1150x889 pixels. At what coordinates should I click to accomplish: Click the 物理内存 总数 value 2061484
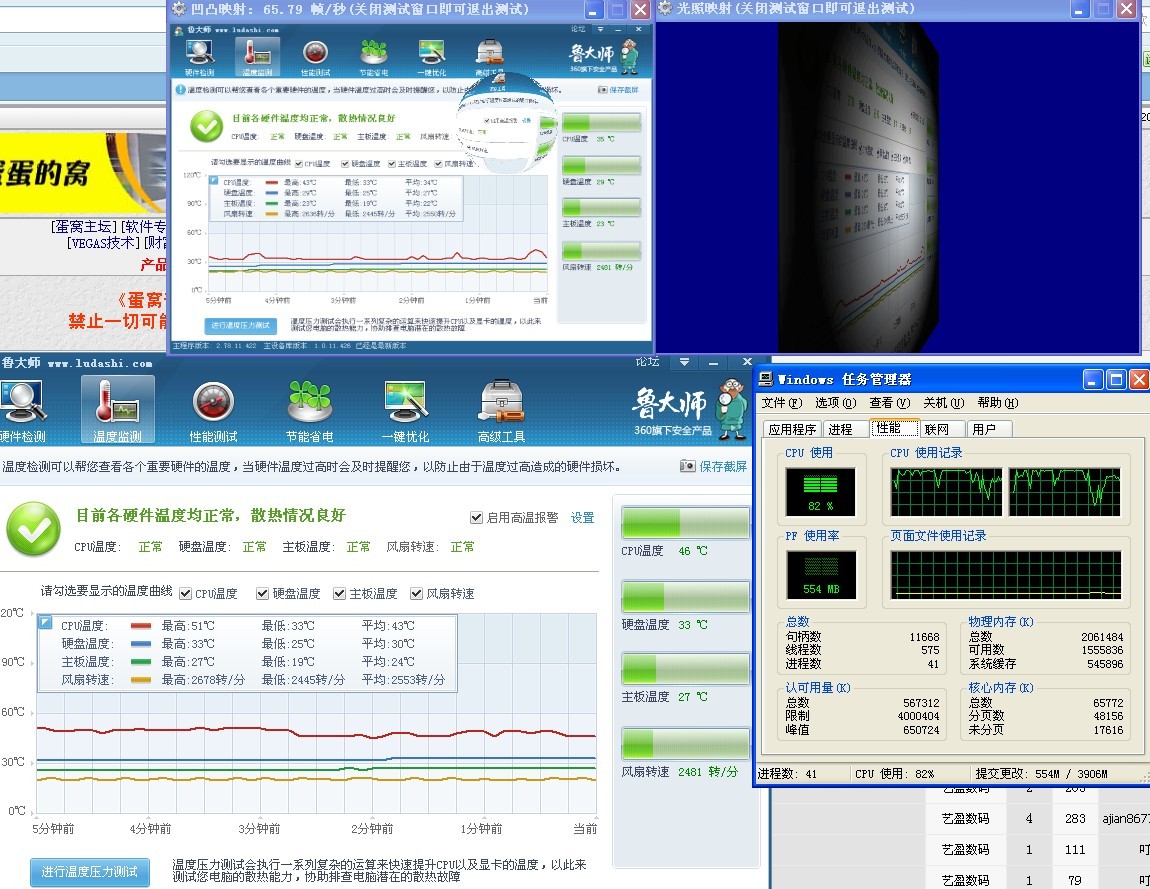(1102, 637)
